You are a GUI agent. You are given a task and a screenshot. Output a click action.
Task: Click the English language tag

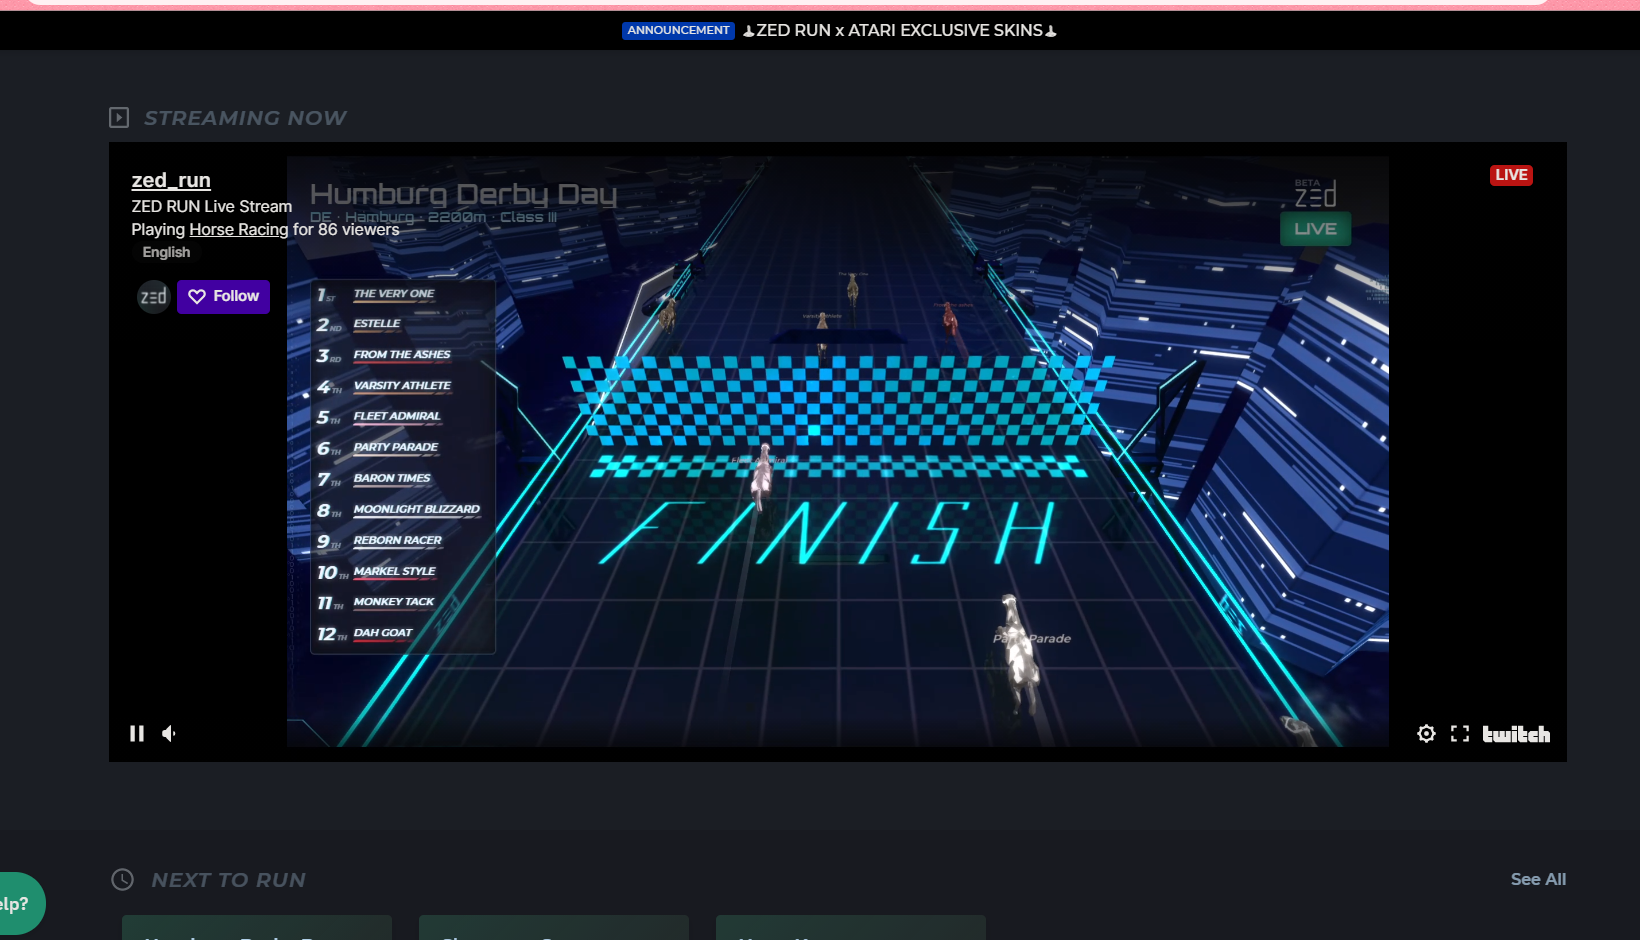point(166,252)
